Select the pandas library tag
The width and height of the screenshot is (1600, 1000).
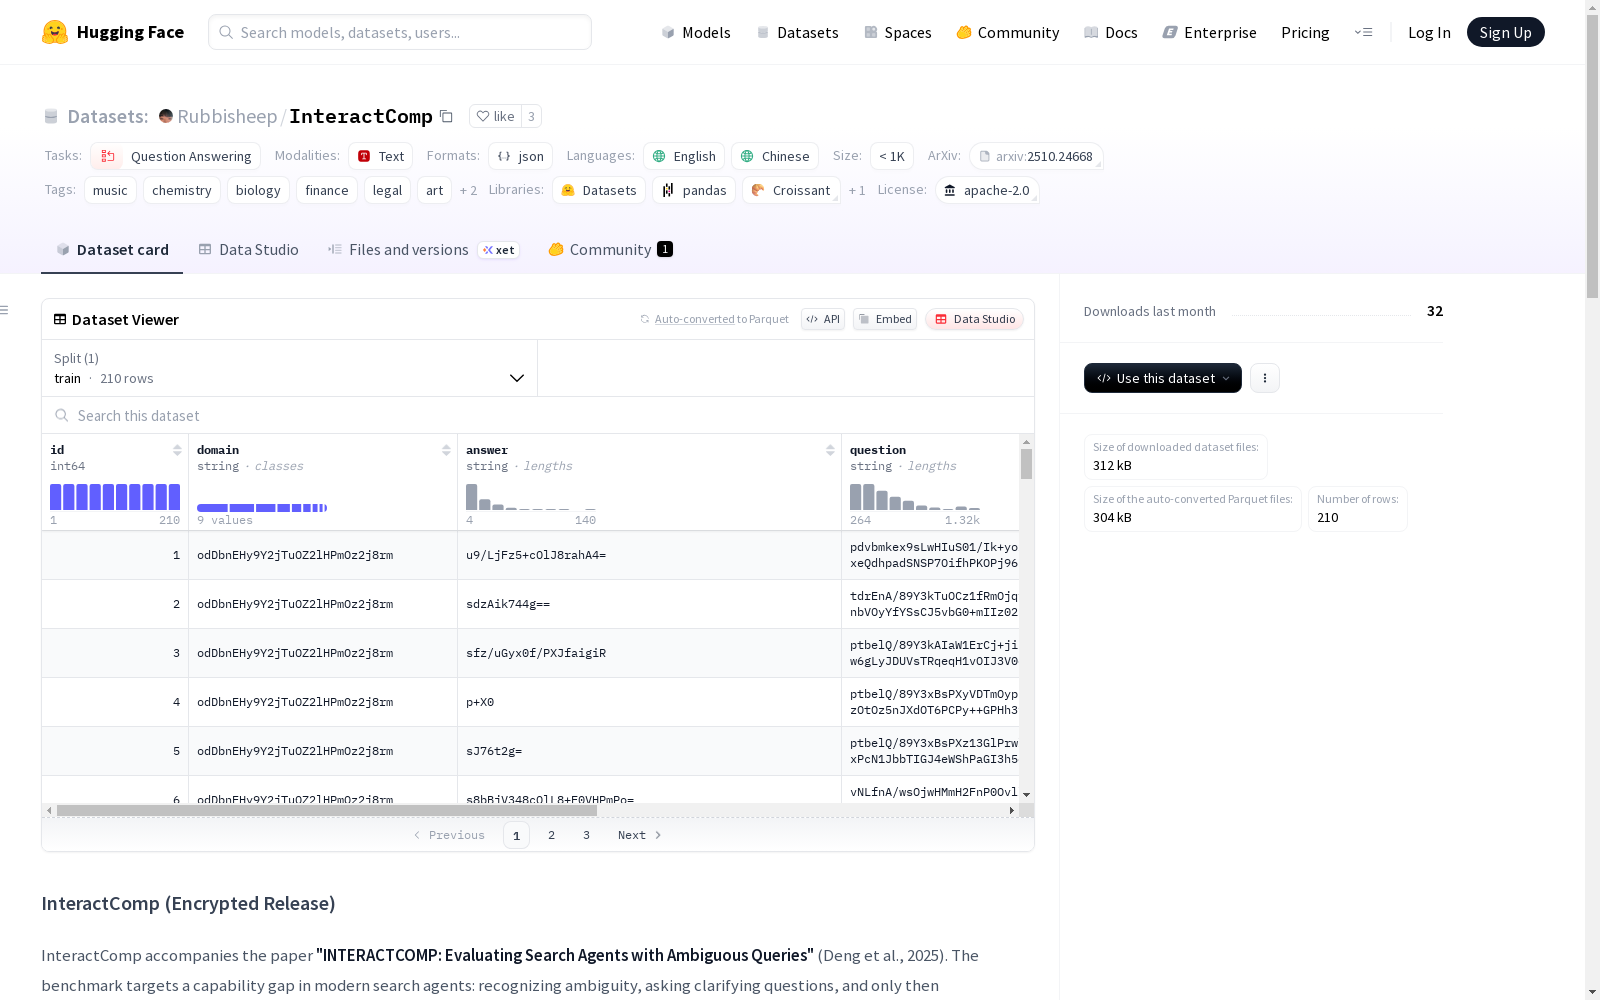point(694,190)
